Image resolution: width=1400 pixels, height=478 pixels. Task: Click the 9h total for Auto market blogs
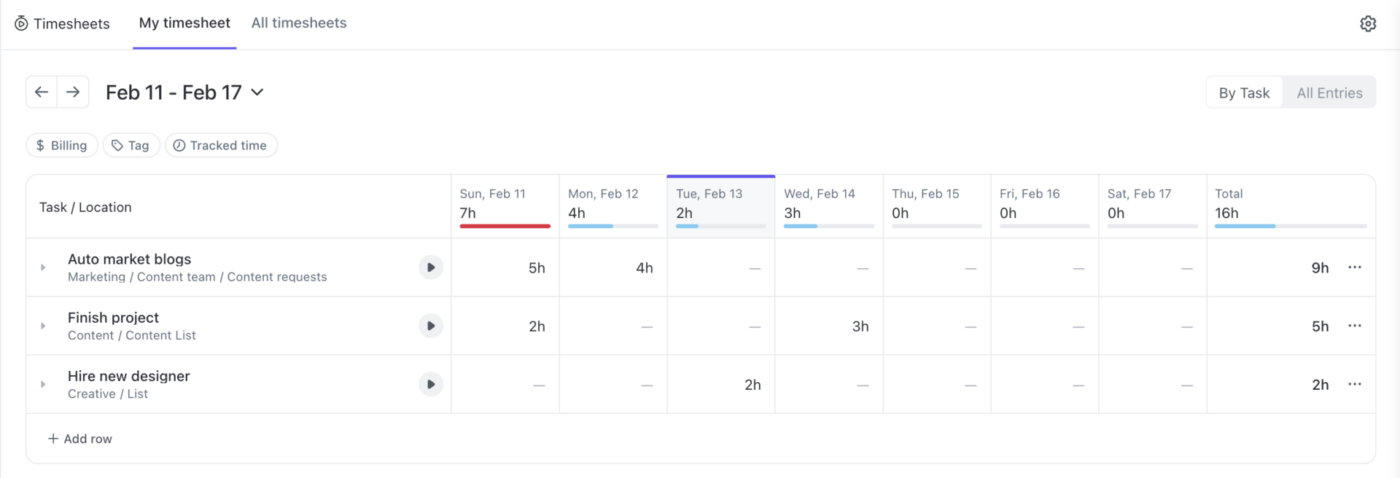coord(1320,268)
